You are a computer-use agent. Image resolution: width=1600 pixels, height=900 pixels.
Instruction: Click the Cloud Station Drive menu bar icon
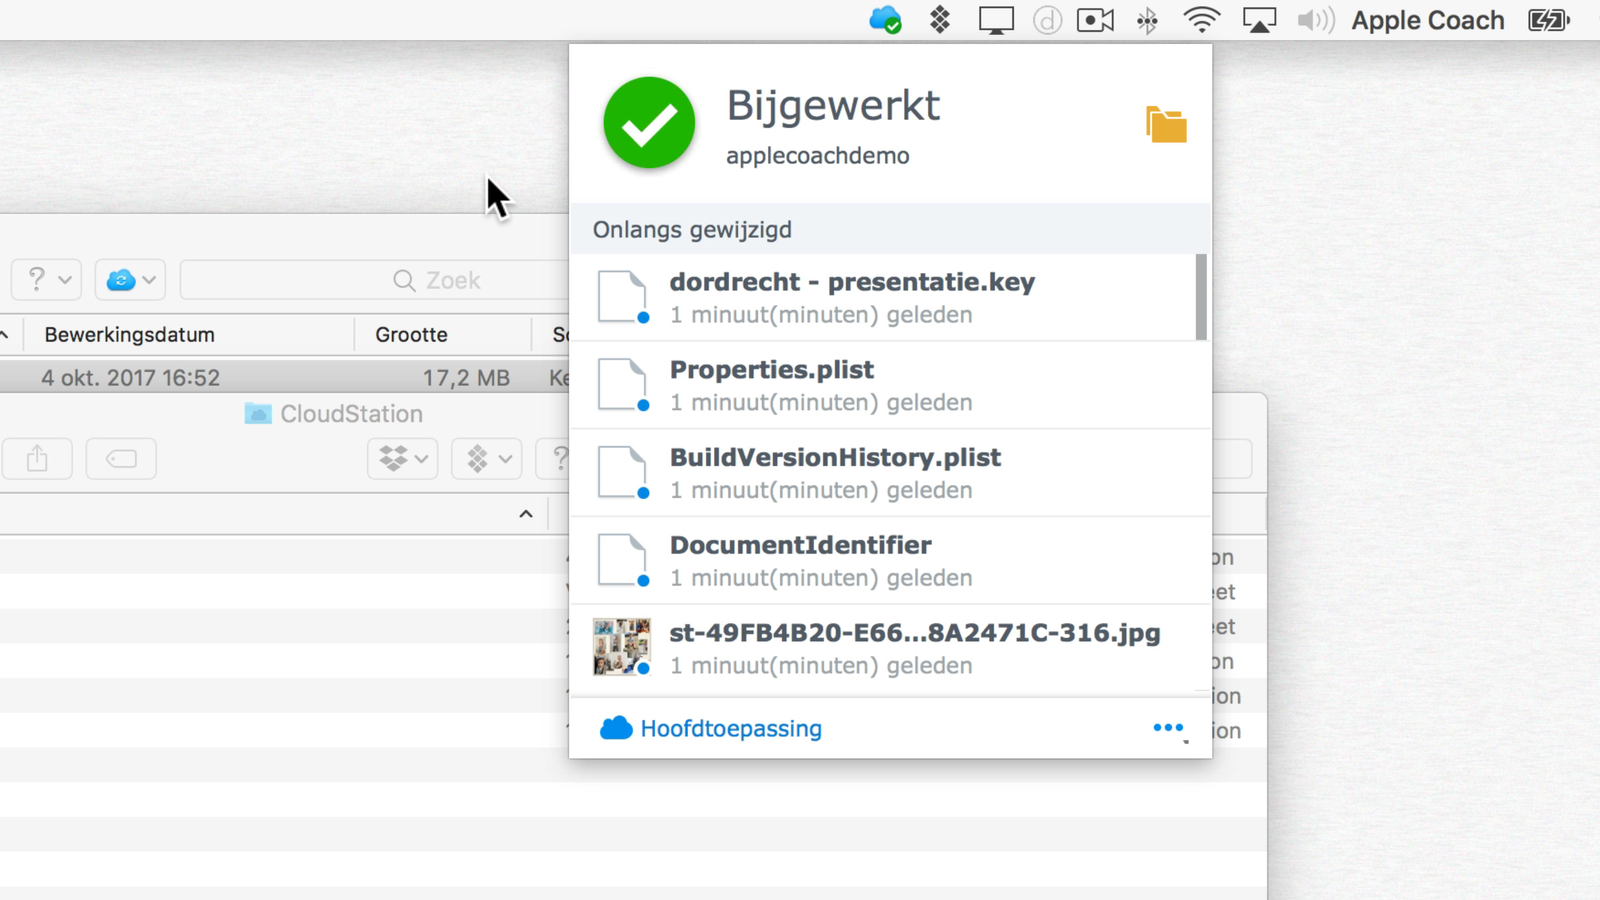[x=885, y=20]
